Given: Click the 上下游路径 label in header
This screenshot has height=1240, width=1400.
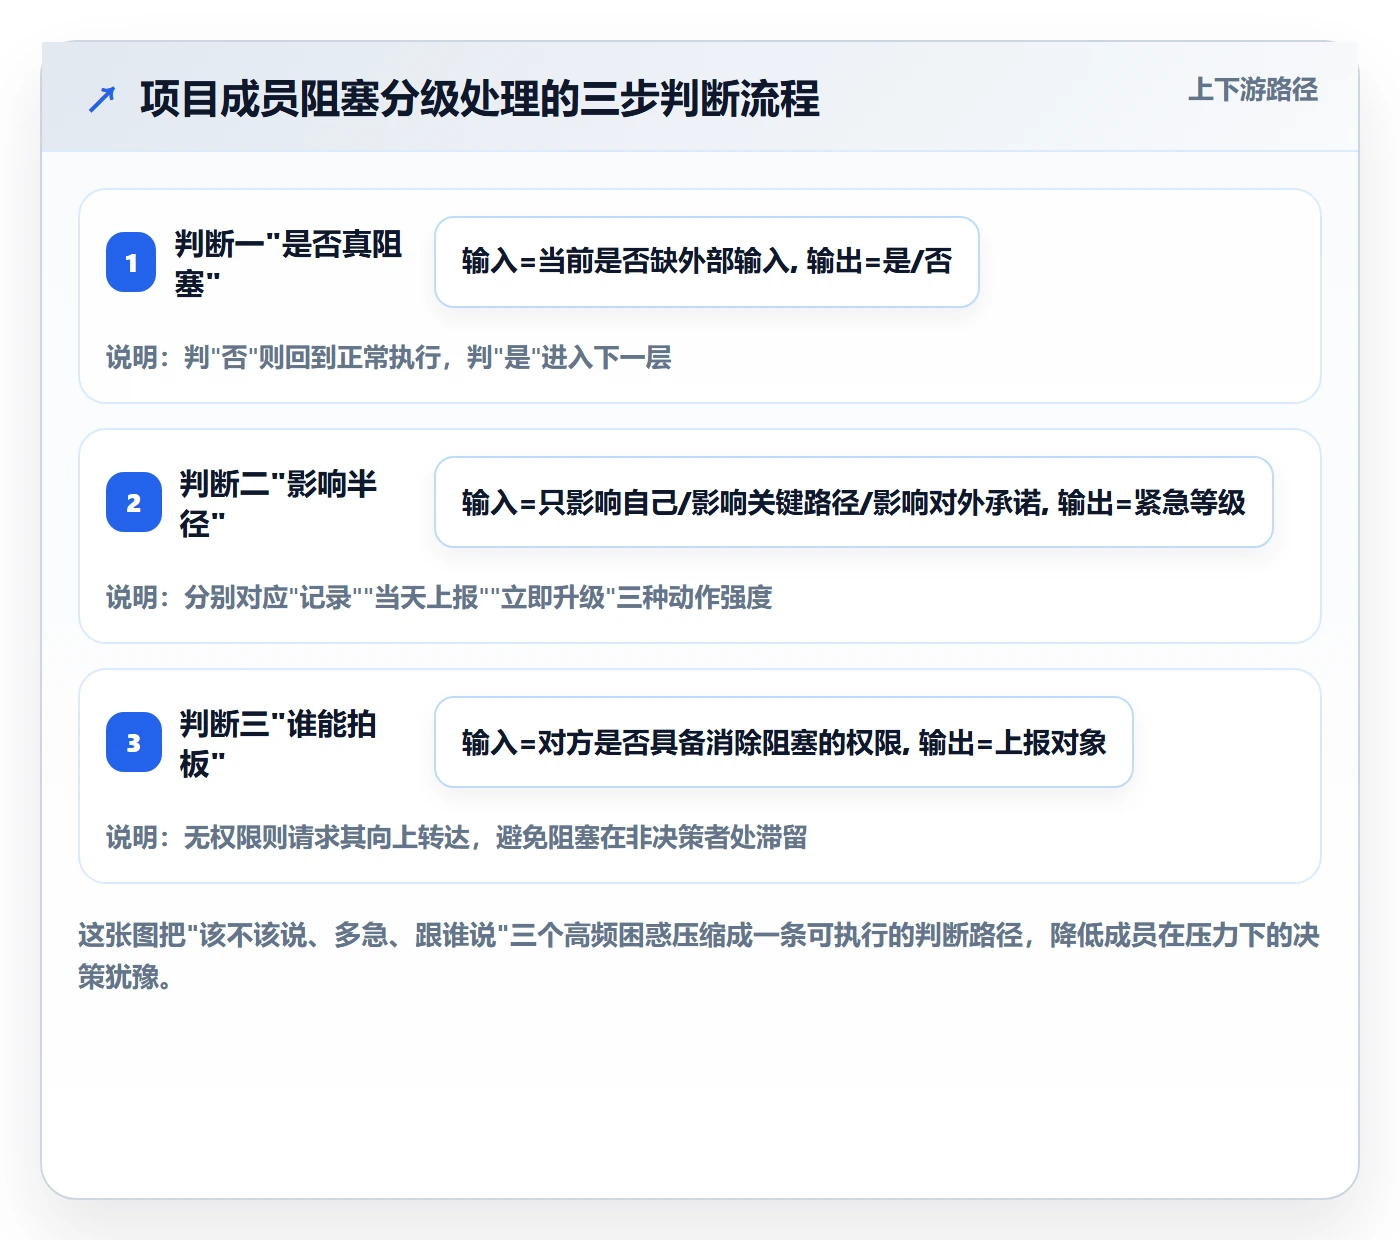Looking at the screenshot, I should pyautogui.click(x=1253, y=89).
